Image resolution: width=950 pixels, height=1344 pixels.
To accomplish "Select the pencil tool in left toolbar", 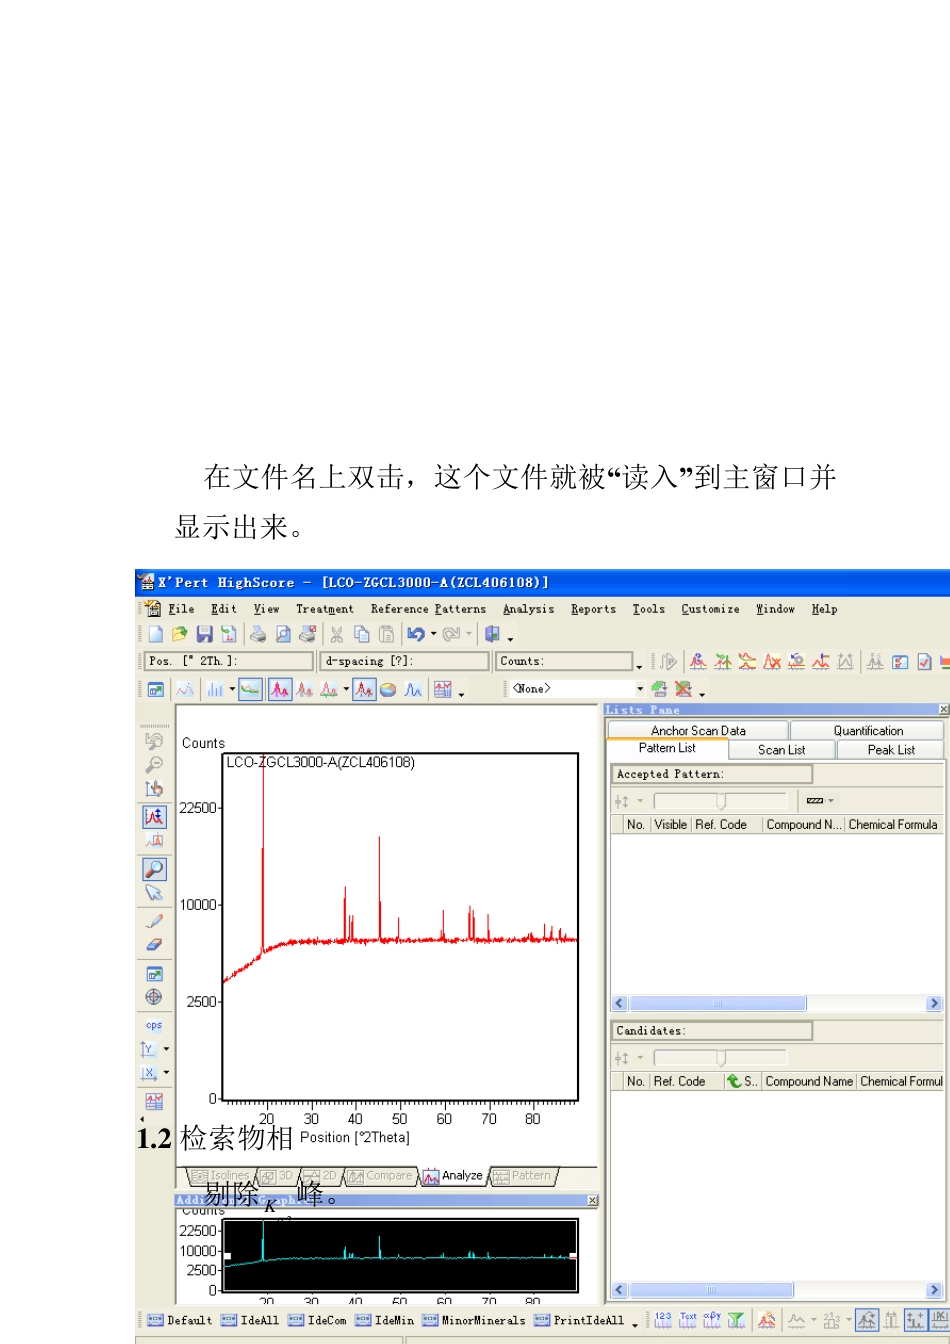I will (154, 920).
